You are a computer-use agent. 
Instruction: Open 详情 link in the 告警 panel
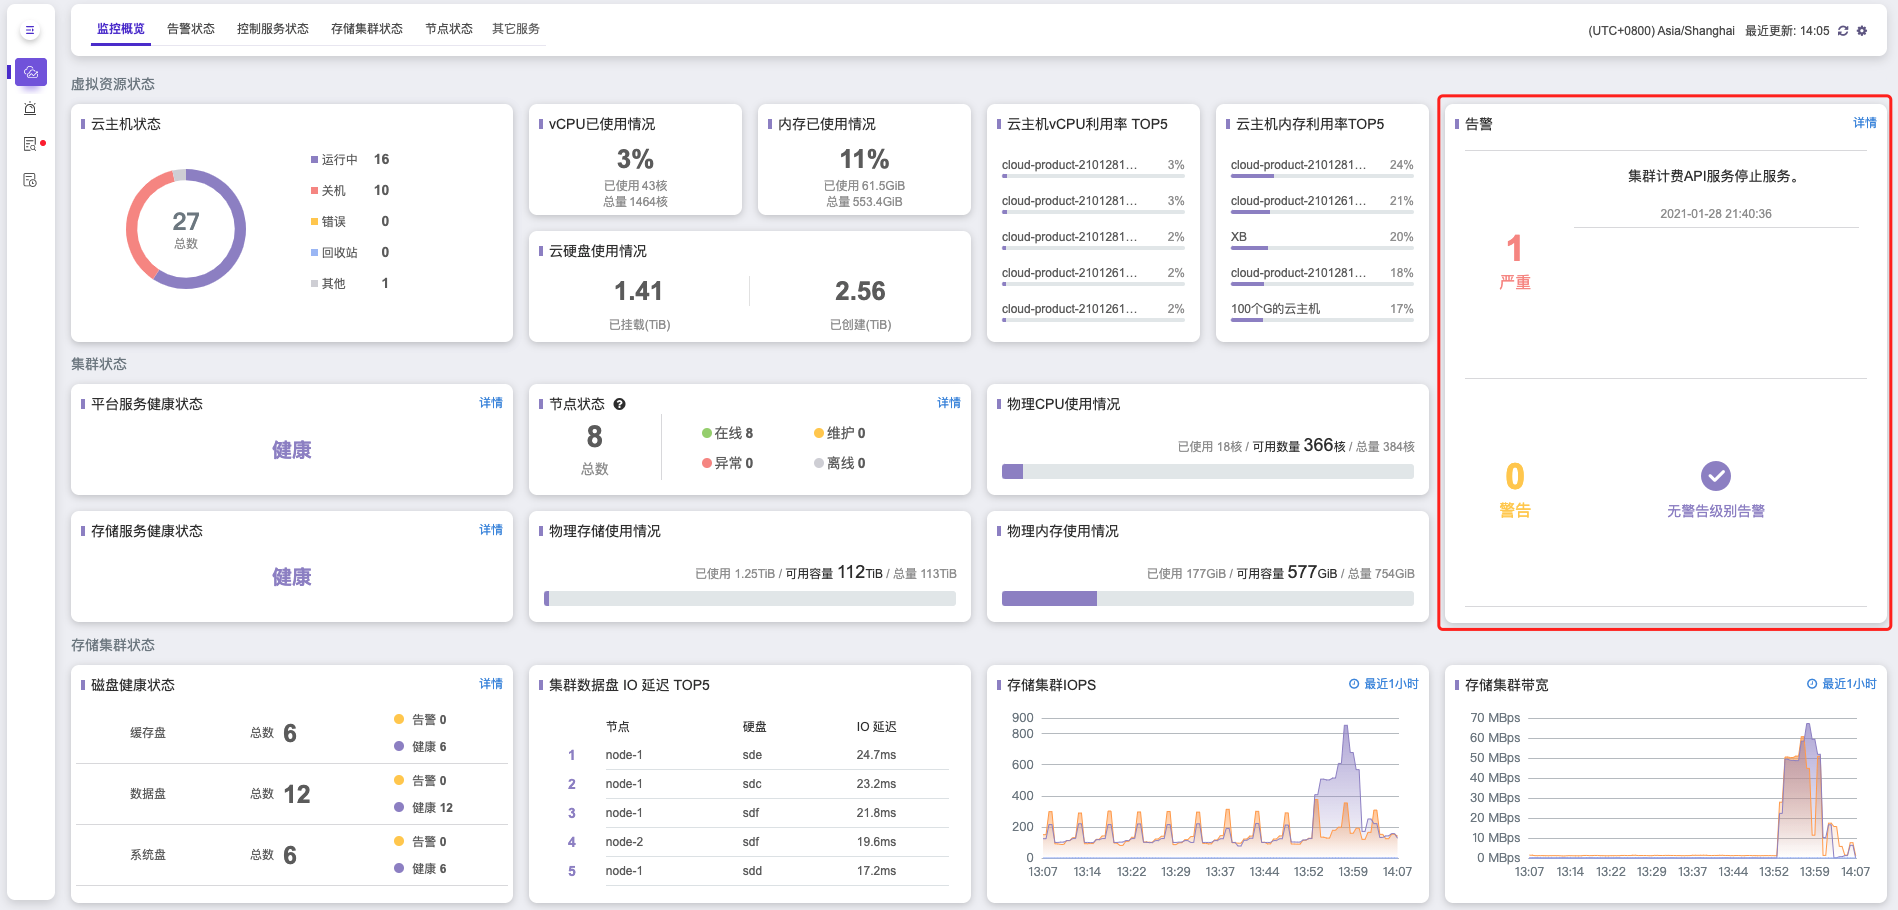(1864, 123)
